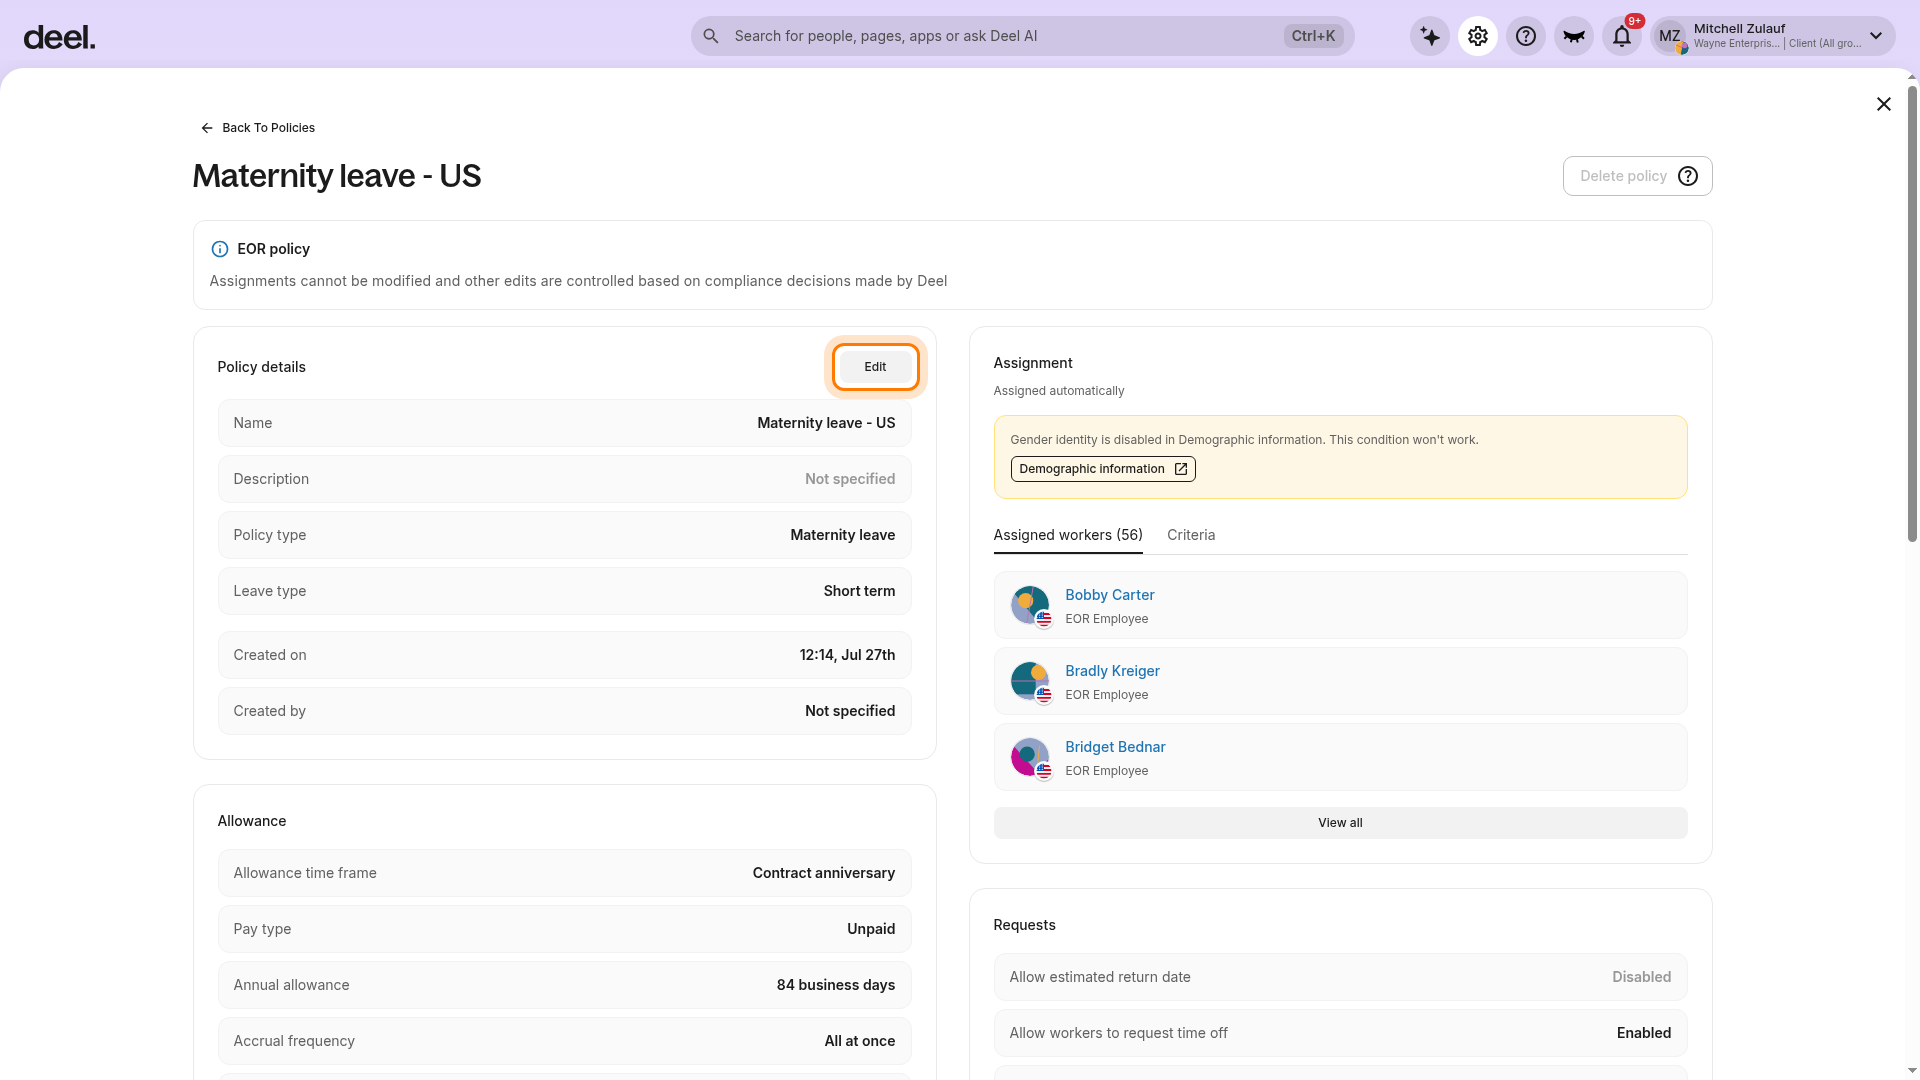
Task: Click Edit in Policy details
Action: pos(875,367)
